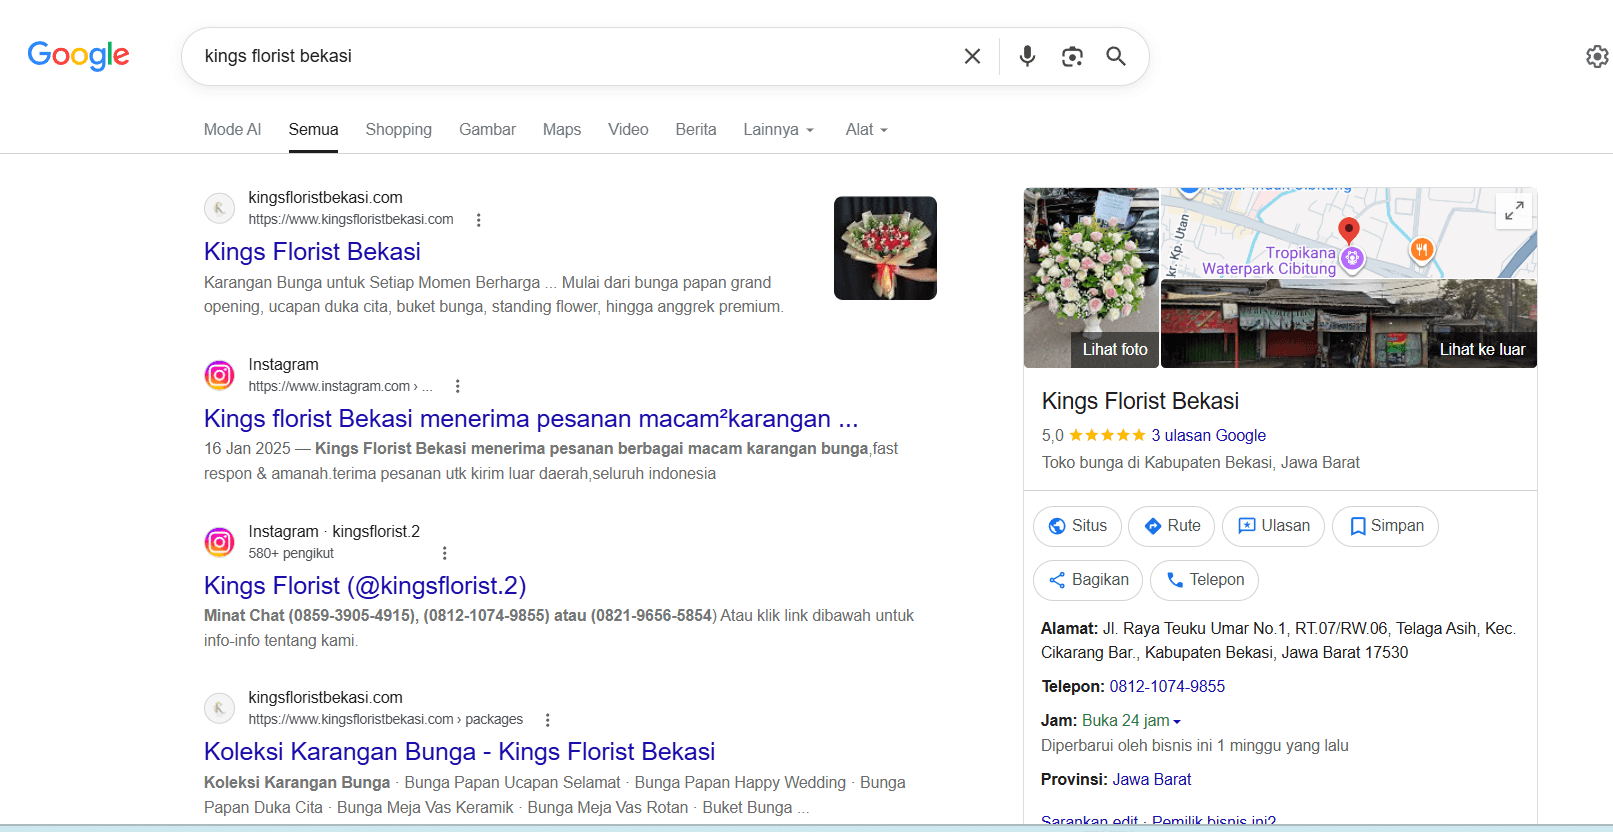Open the Video tab
The width and height of the screenshot is (1613, 832).
[x=628, y=130]
